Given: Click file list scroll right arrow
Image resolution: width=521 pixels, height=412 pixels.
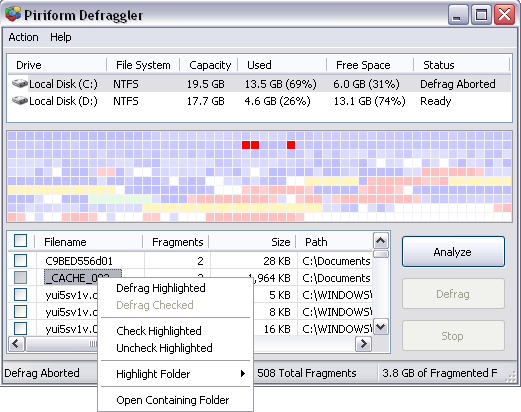Looking at the screenshot, I should tap(363, 344).
